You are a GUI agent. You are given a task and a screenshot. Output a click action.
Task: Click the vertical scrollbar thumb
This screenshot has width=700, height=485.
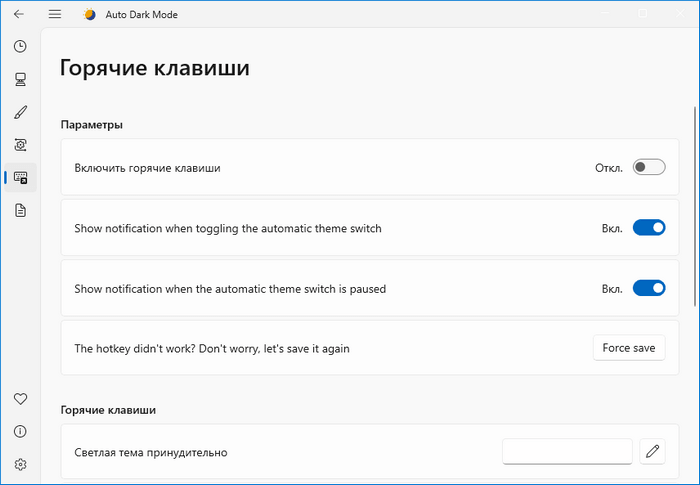point(695,206)
